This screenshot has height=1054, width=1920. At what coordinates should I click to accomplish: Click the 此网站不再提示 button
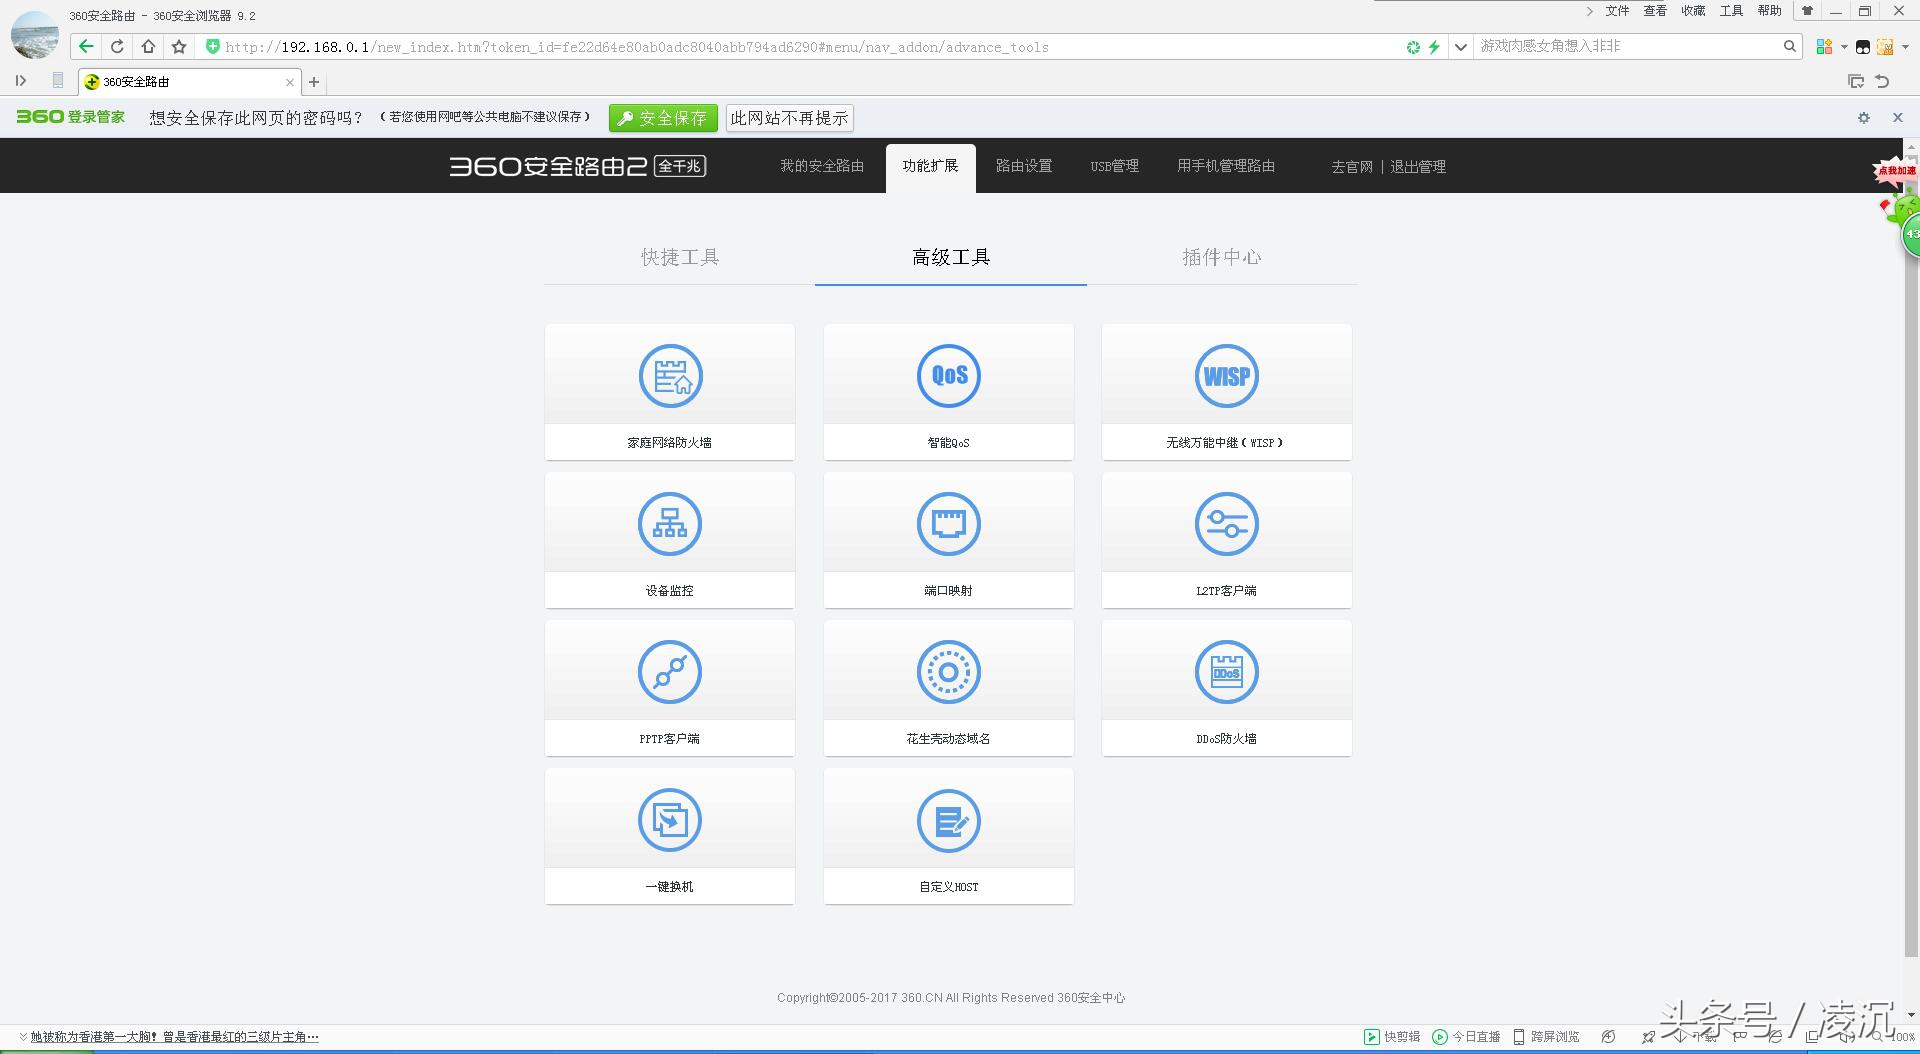pos(789,118)
